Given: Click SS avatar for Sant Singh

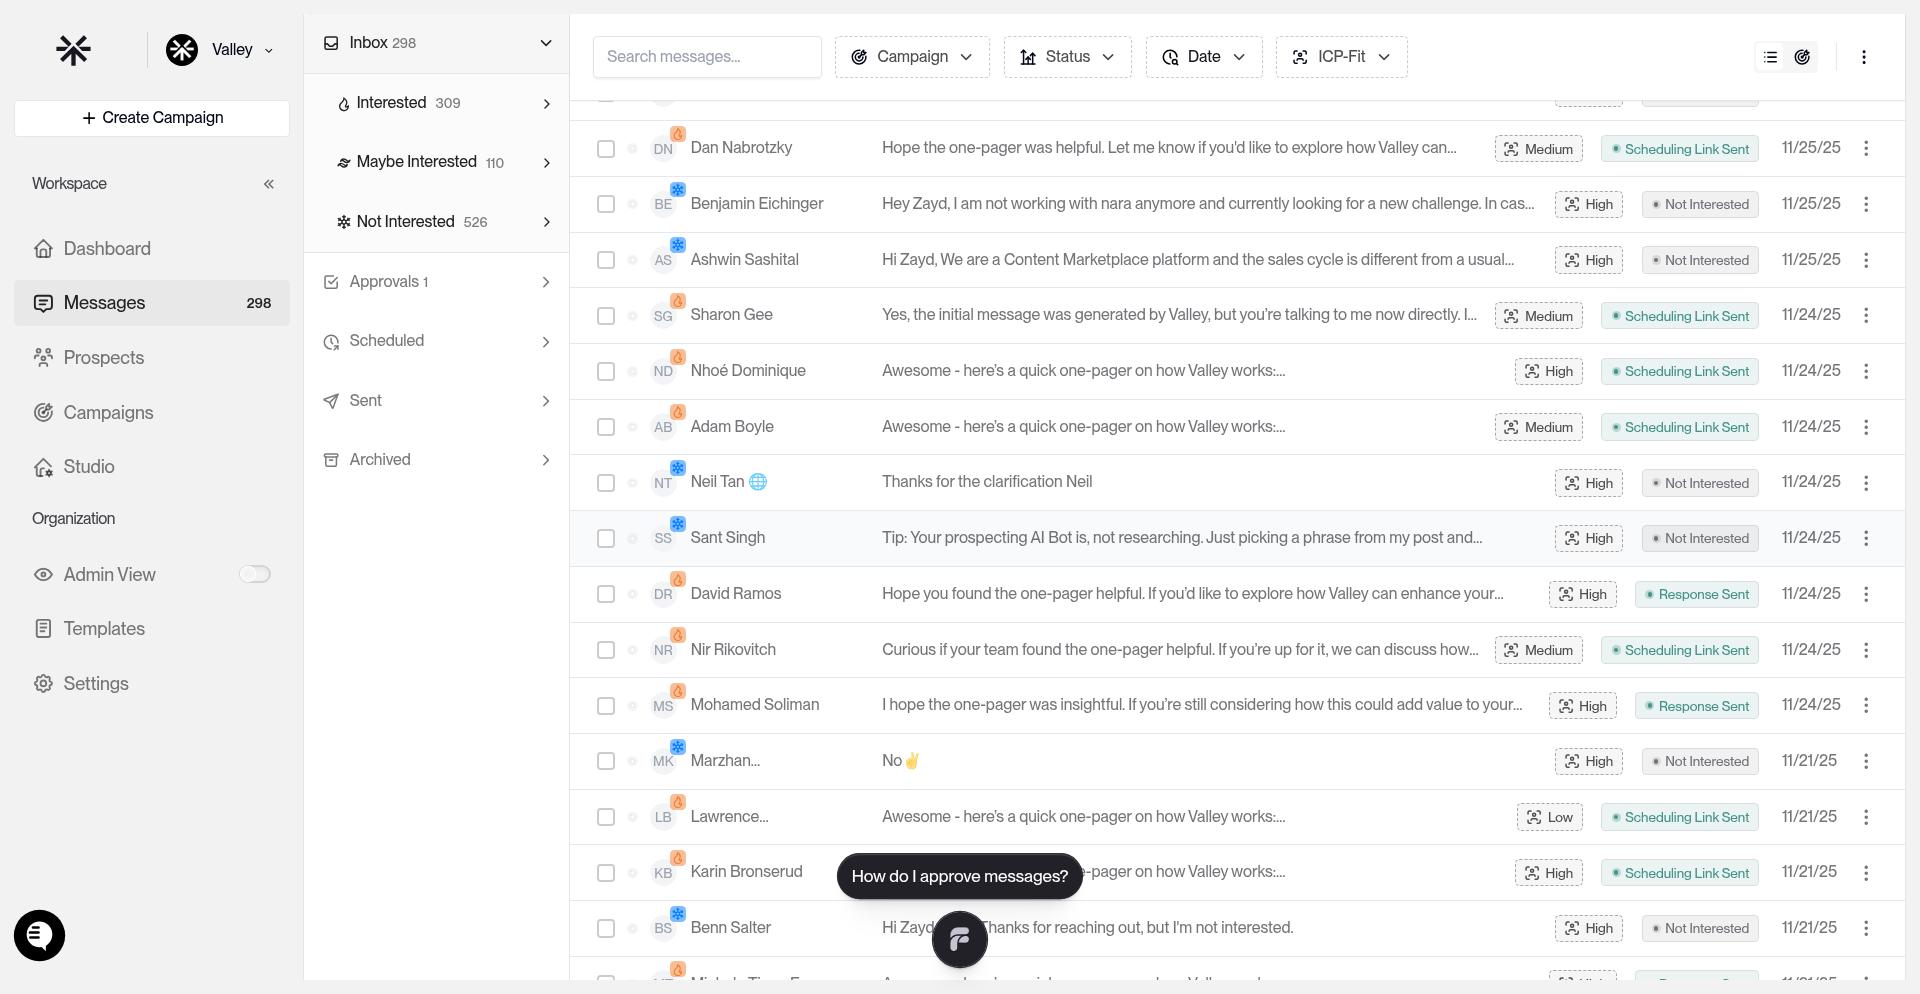Looking at the screenshot, I should [663, 538].
